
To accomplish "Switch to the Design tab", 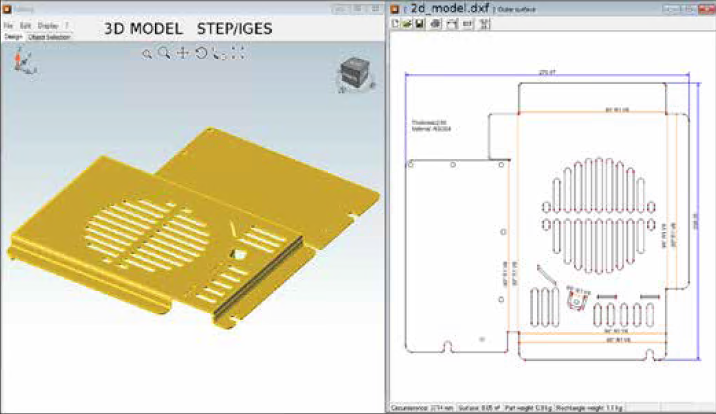I will [13, 36].
